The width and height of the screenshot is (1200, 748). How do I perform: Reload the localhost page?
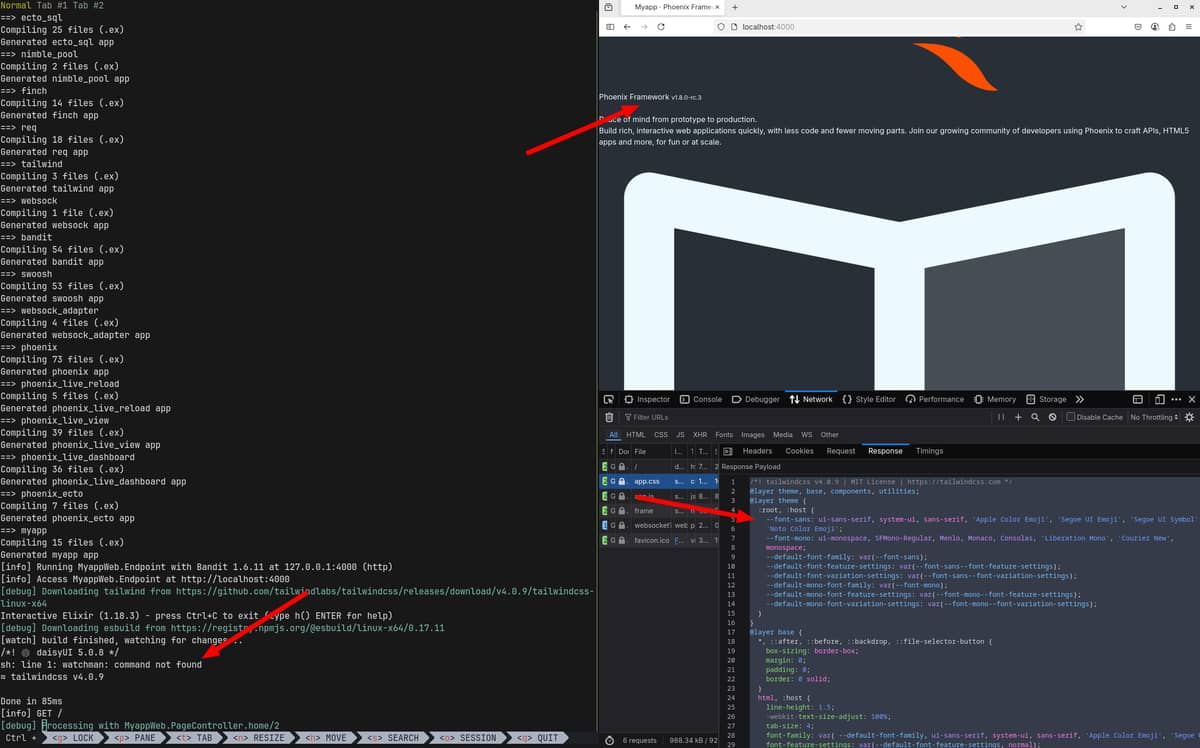tap(661, 27)
